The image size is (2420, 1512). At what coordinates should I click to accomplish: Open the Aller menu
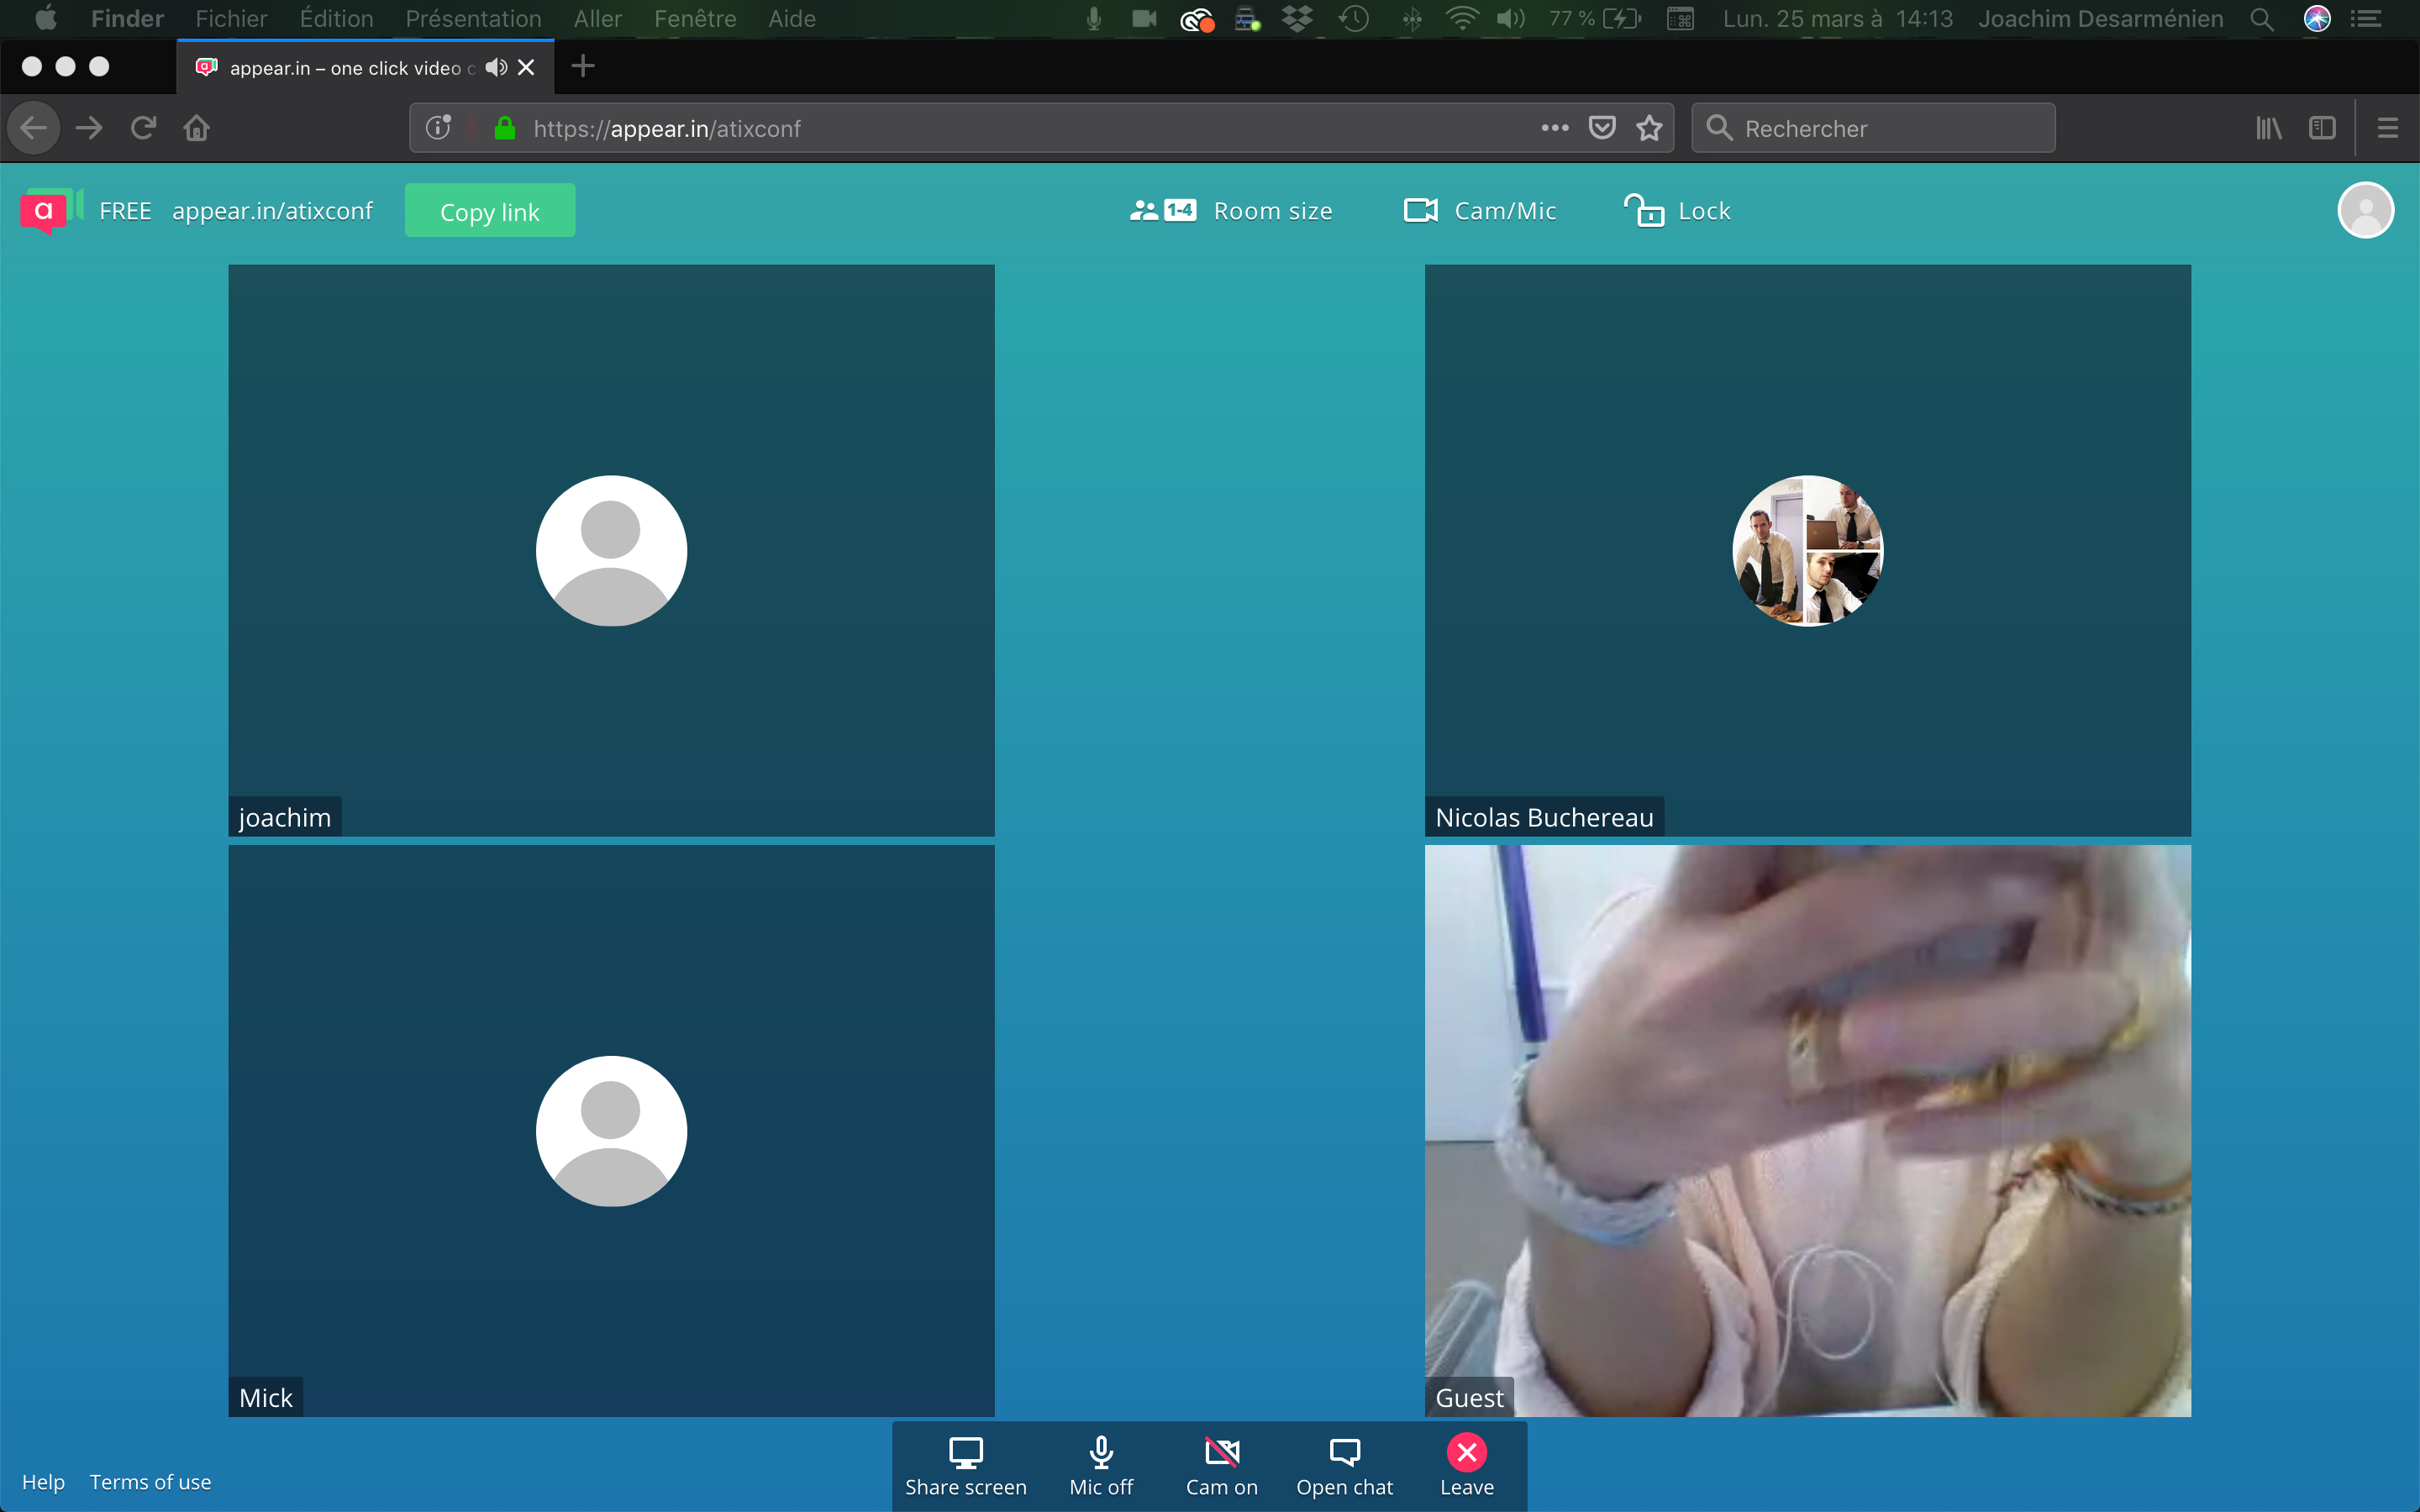tap(597, 18)
